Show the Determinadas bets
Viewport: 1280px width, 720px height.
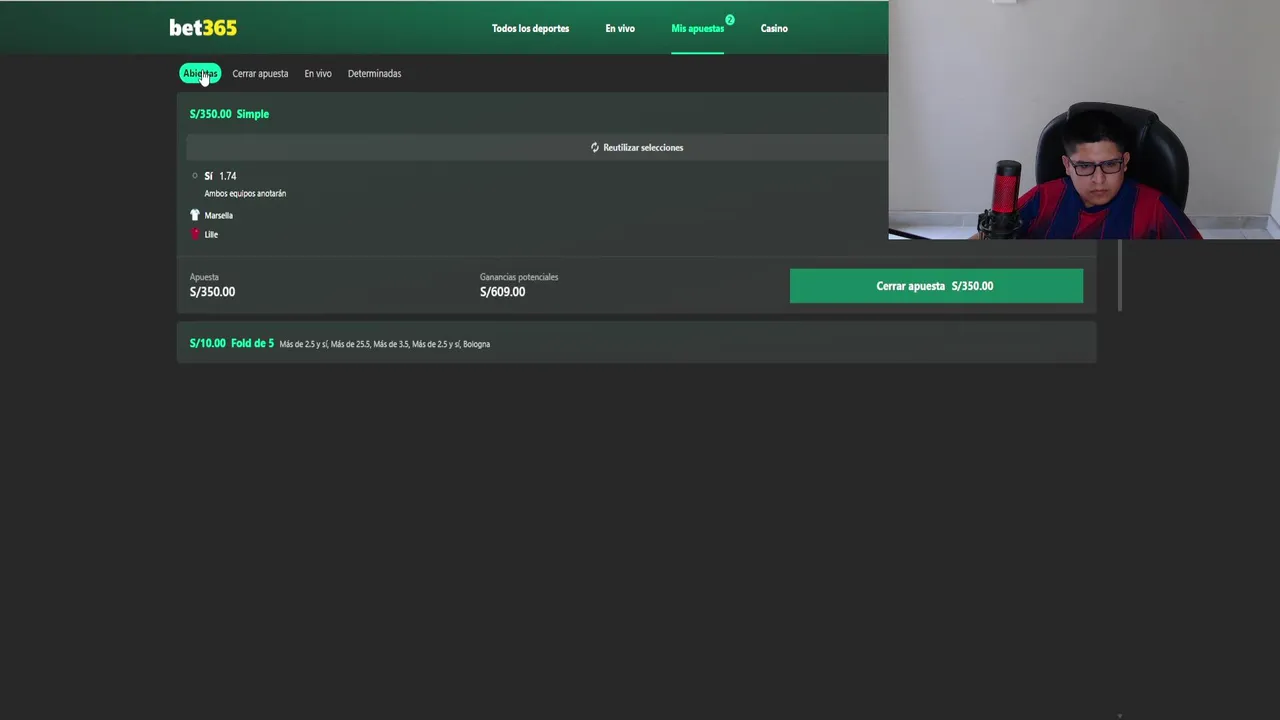click(374, 73)
